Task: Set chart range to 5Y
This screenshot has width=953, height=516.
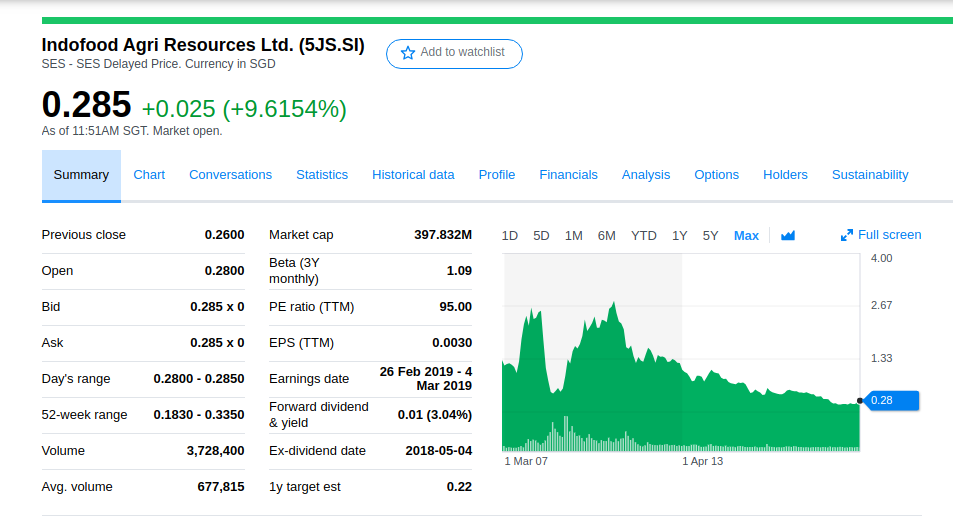Action: (x=710, y=236)
